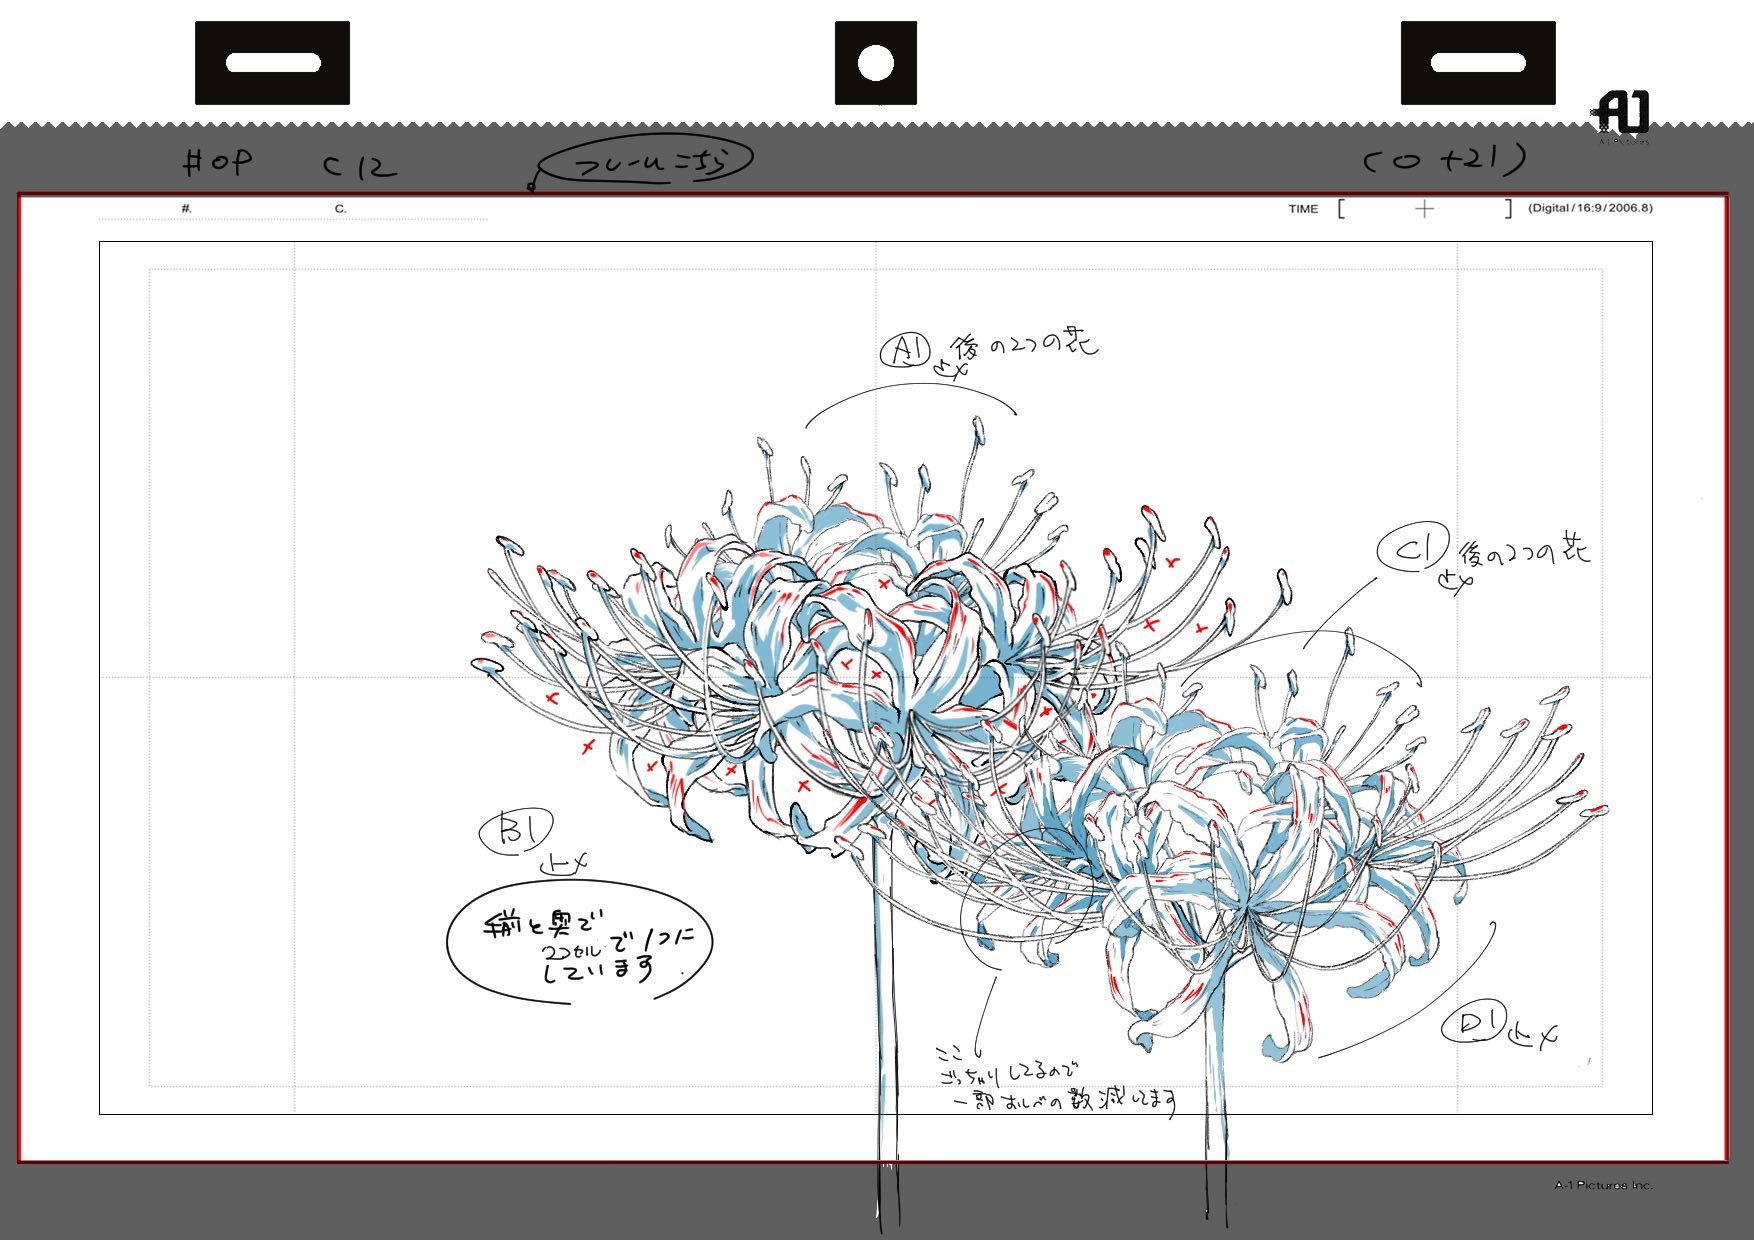Click the A-1 Pictures logo in the top corner
Viewport: 1754px width, 1240px height.
pos(1622,115)
